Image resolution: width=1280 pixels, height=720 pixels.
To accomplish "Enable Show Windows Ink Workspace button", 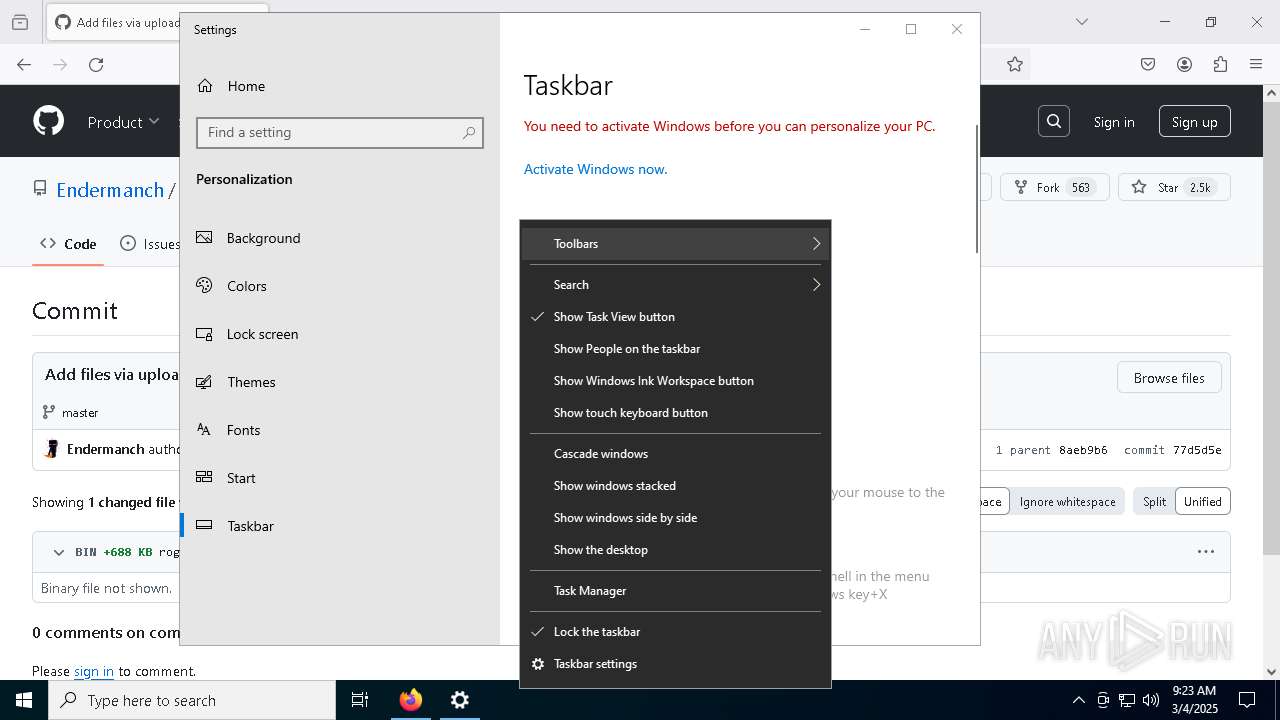I will point(675,381).
